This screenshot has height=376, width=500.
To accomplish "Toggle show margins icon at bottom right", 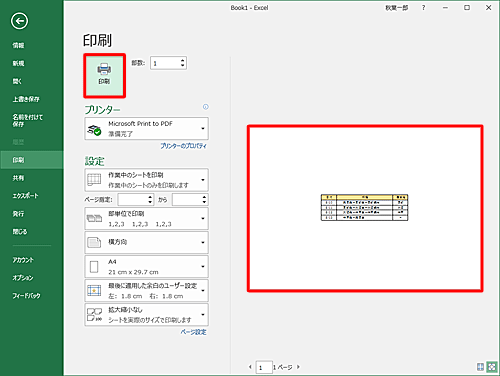I will (480, 367).
